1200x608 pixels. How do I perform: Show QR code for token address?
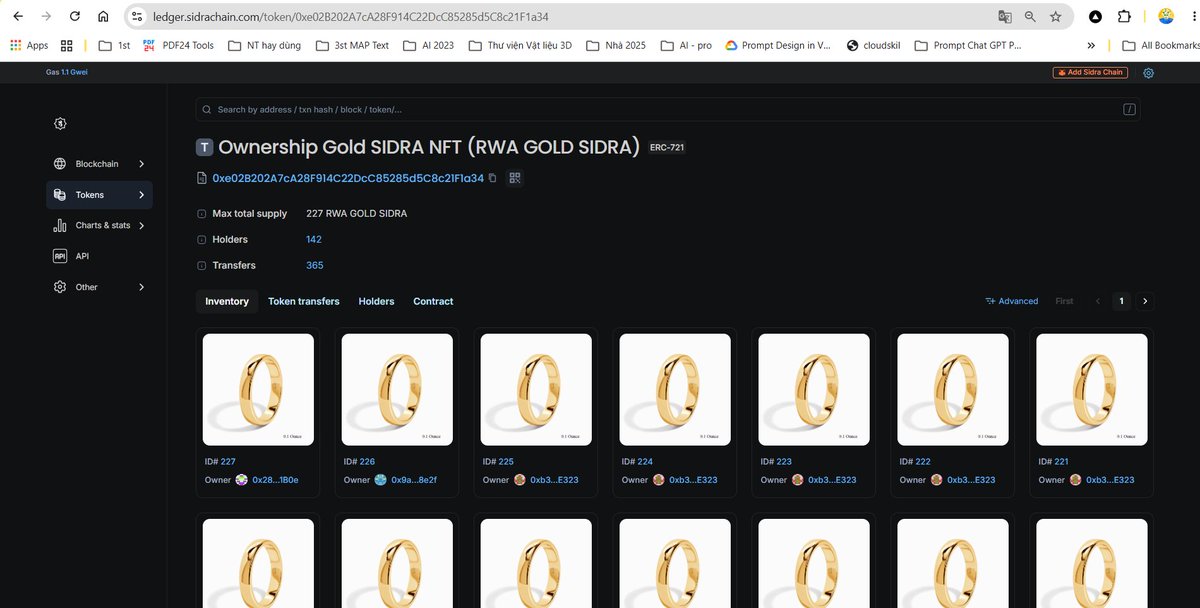coord(515,178)
